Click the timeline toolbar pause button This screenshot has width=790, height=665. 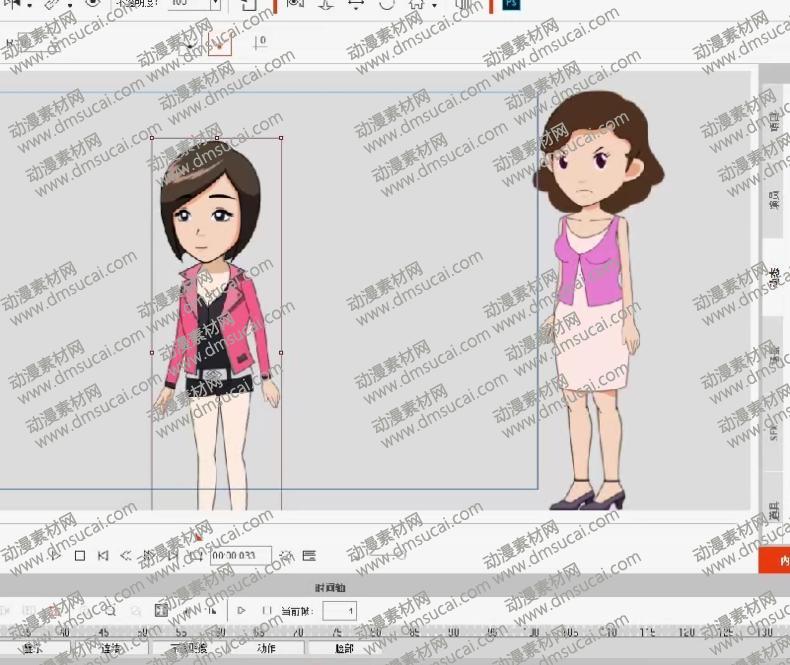(x=267, y=611)
